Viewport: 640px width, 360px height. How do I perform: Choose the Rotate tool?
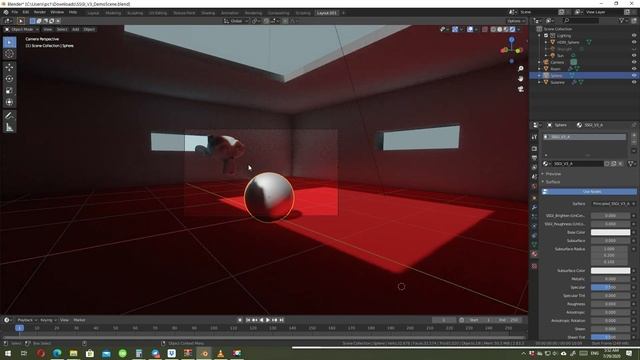point(9,79)
